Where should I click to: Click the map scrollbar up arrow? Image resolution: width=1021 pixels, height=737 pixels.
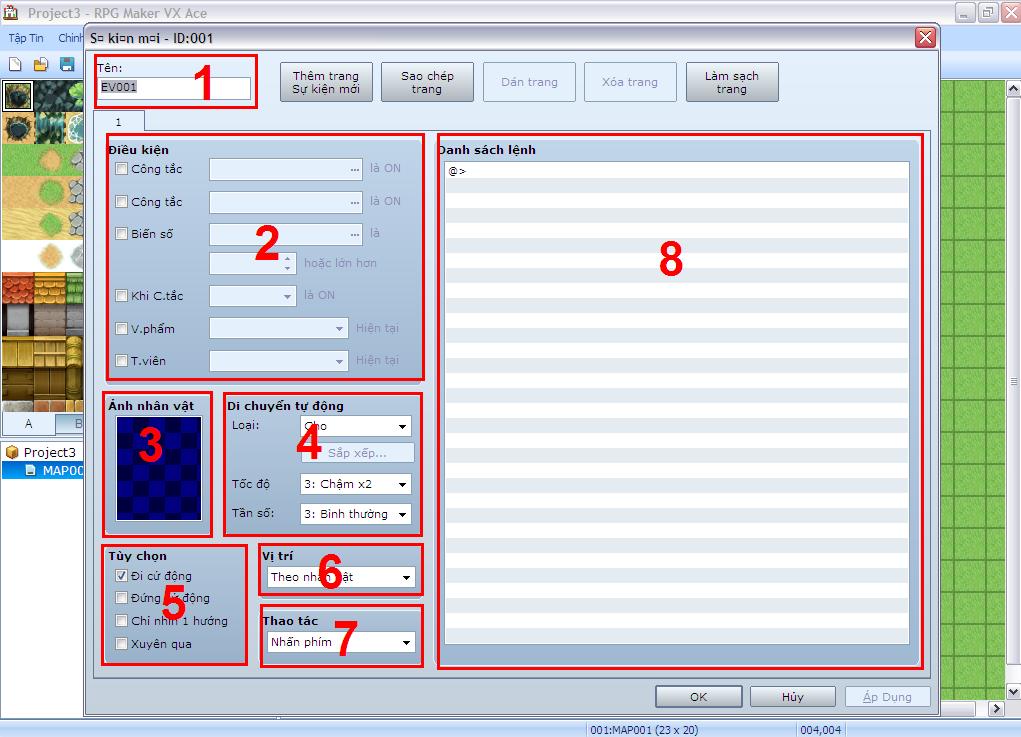click(x=1013, y=88)
